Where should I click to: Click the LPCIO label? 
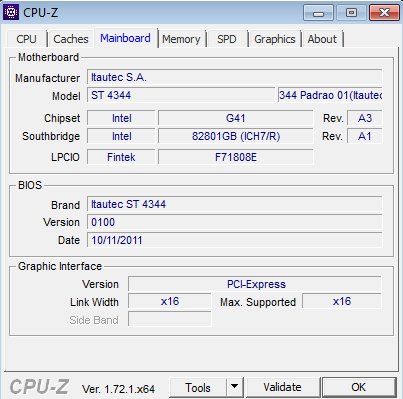pos(65,157)
